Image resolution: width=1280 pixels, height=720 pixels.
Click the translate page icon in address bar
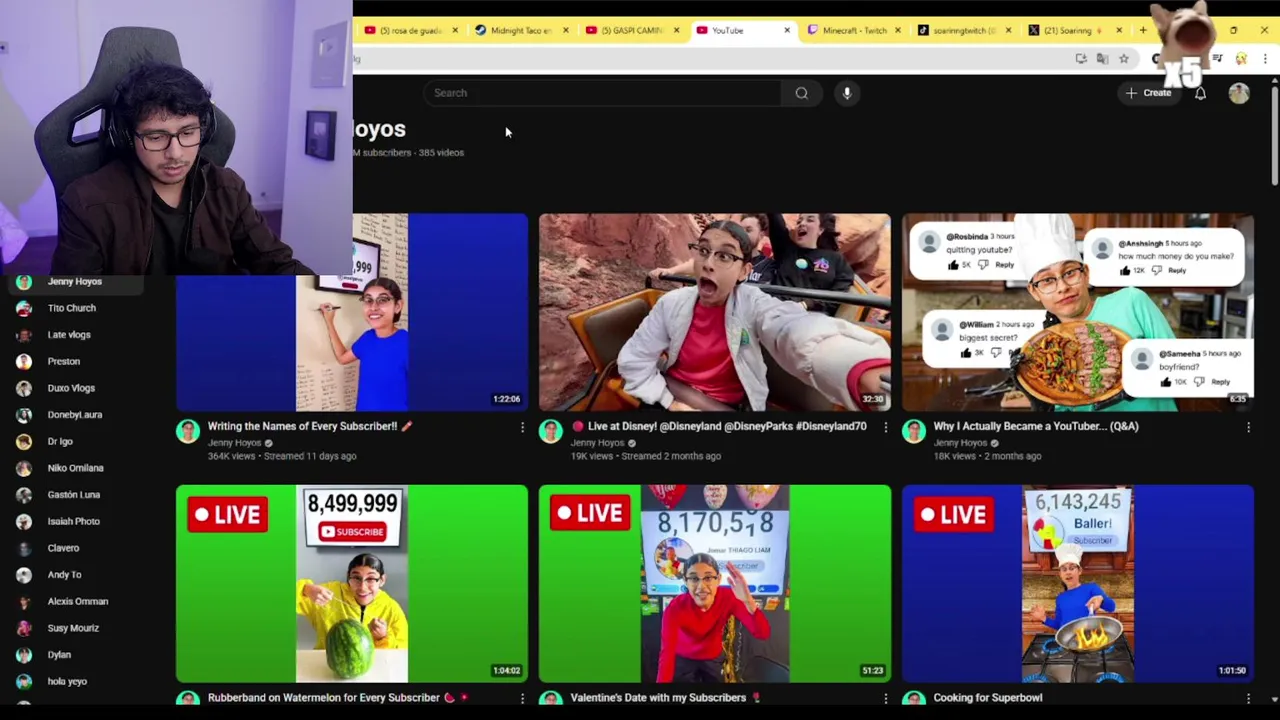(1102, 59)
